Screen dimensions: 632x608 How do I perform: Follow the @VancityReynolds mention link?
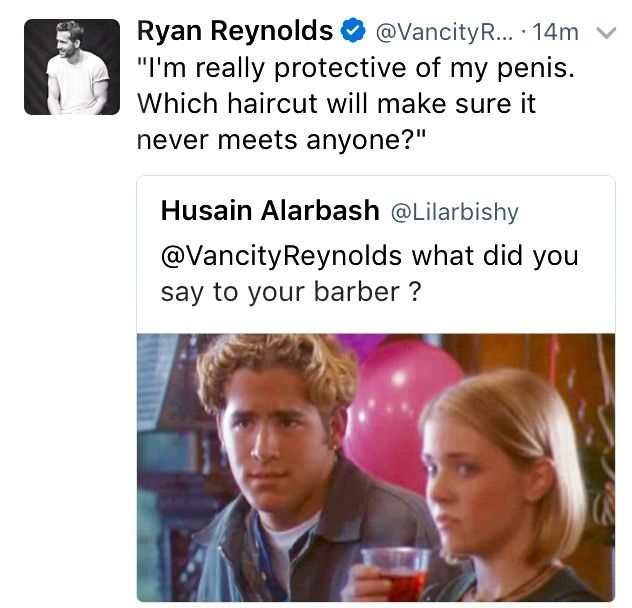(x=281, y=256)
